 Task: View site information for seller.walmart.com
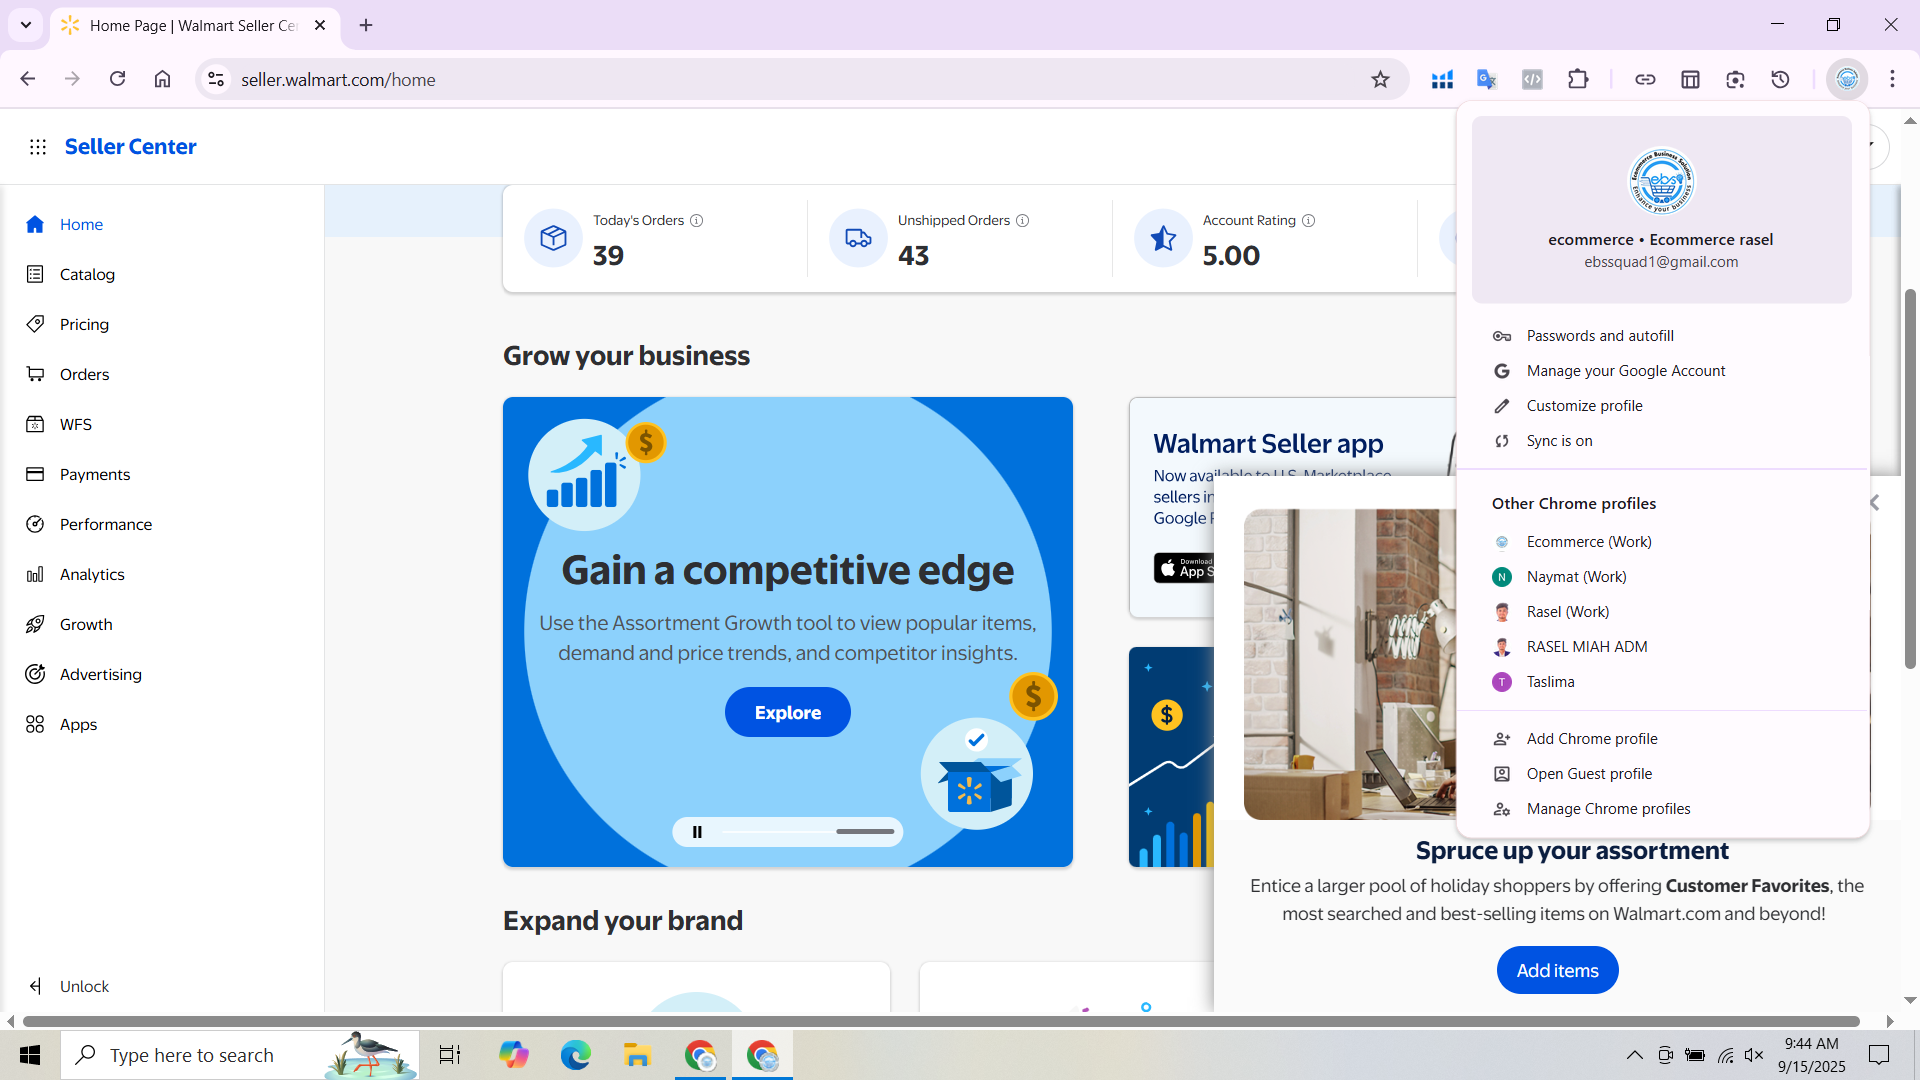pos(215,79)
